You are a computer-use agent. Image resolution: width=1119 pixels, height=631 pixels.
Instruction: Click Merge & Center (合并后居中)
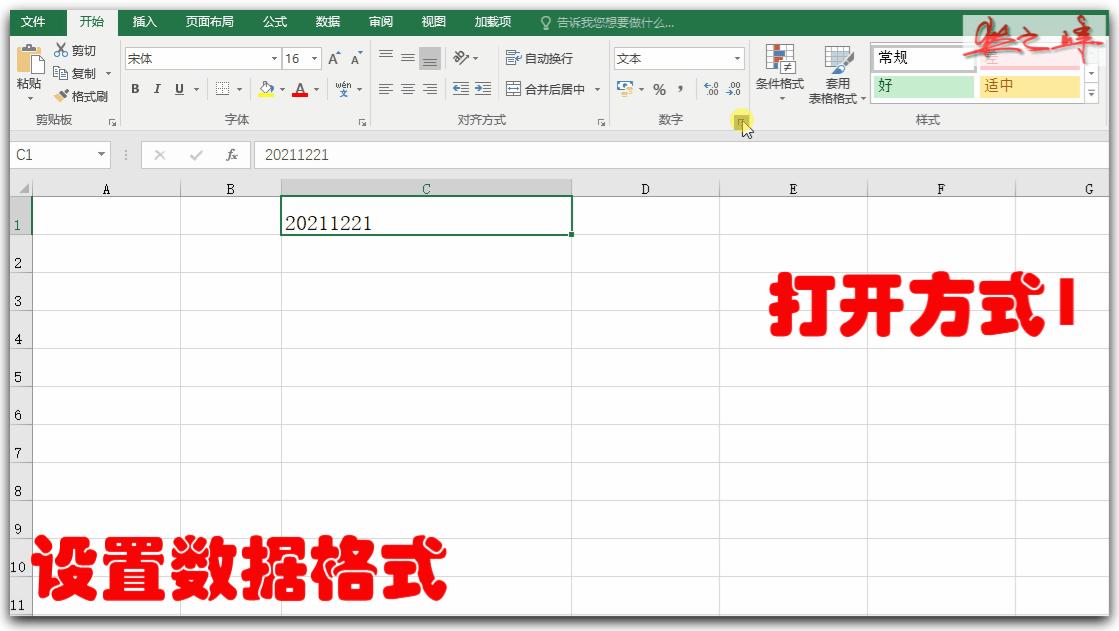click(550, 88)
